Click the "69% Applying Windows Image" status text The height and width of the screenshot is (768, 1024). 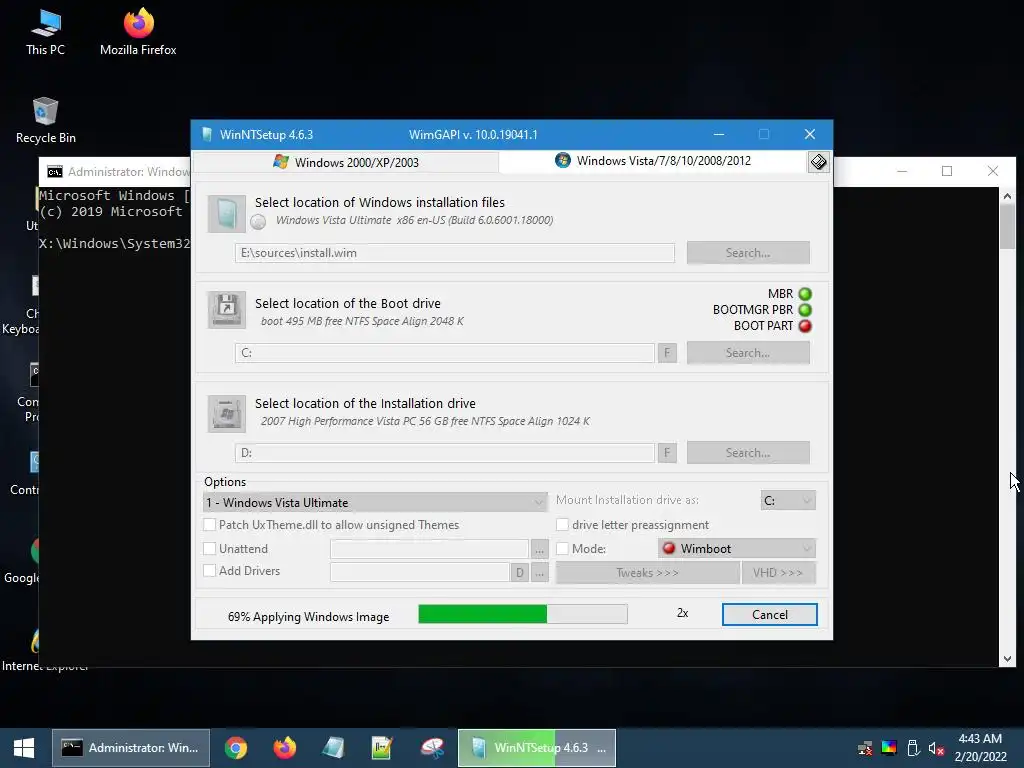(308, 616)
